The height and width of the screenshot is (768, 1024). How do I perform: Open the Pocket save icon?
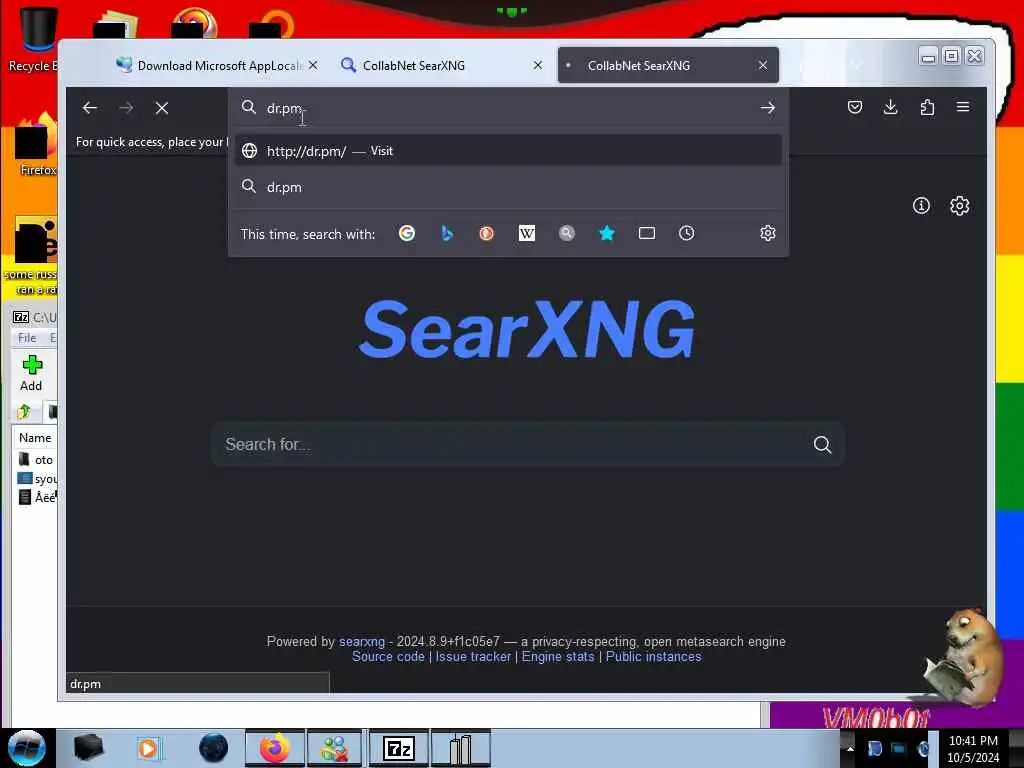coord(855,107)
